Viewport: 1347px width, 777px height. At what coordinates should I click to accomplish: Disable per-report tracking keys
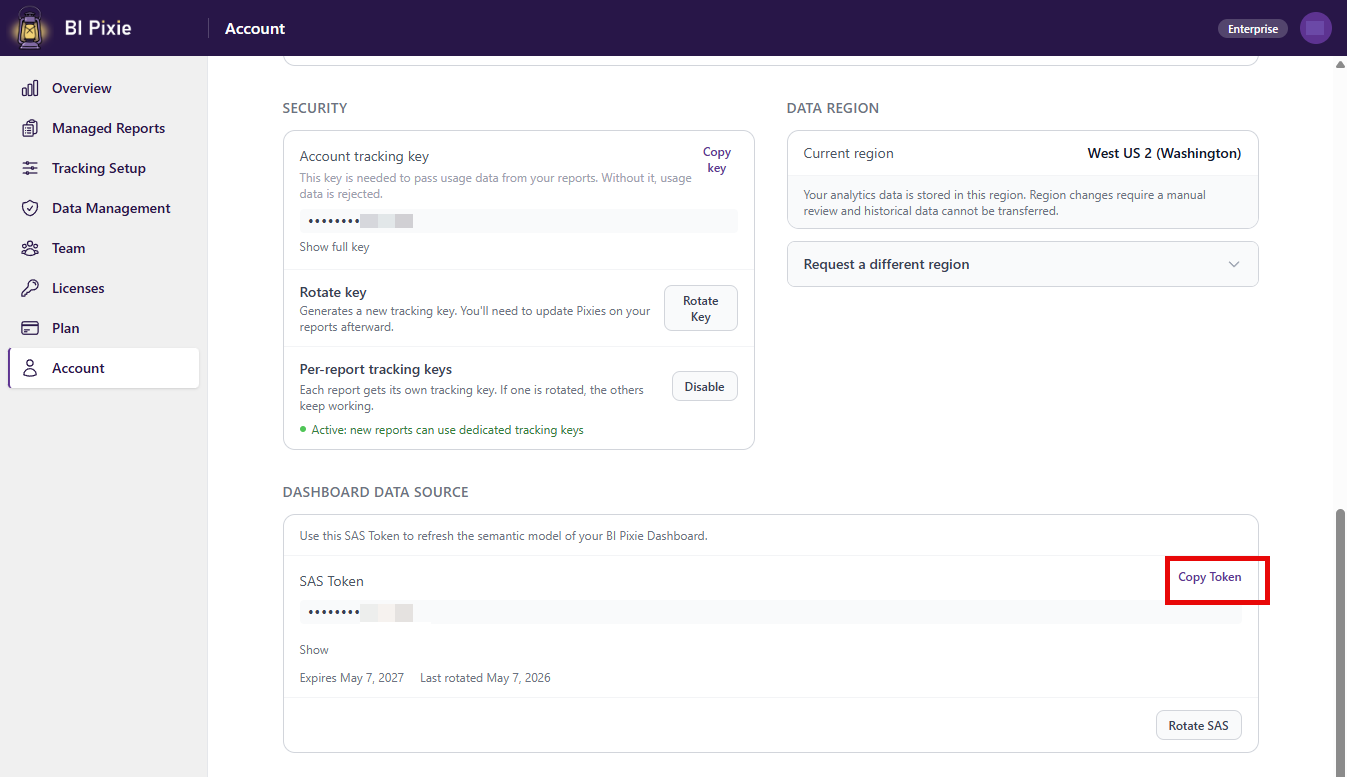coord(705,387)
